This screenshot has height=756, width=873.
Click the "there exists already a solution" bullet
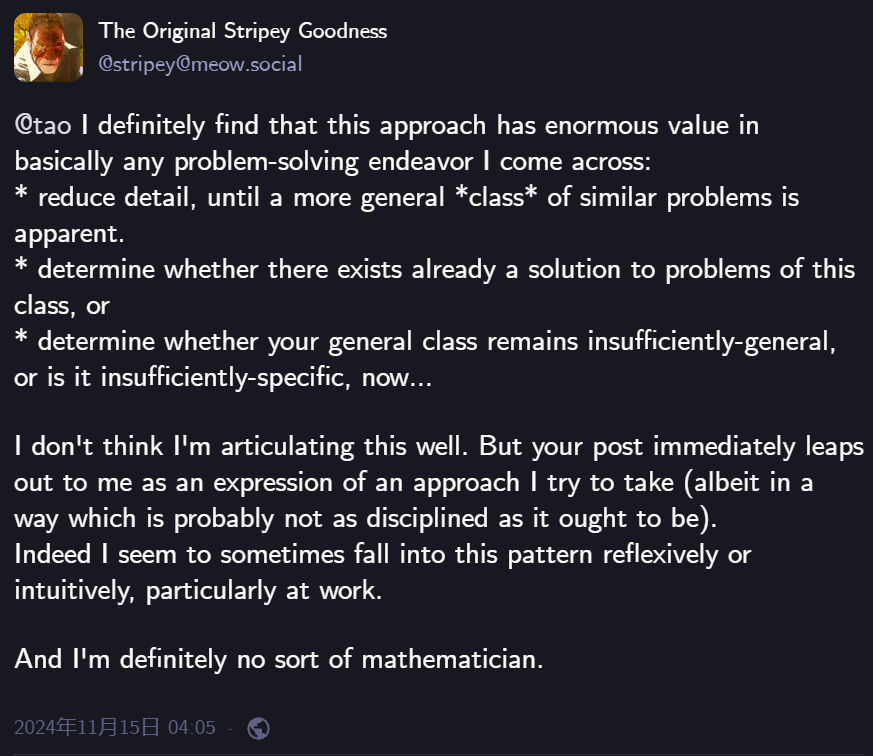click(x=435, y=287)
